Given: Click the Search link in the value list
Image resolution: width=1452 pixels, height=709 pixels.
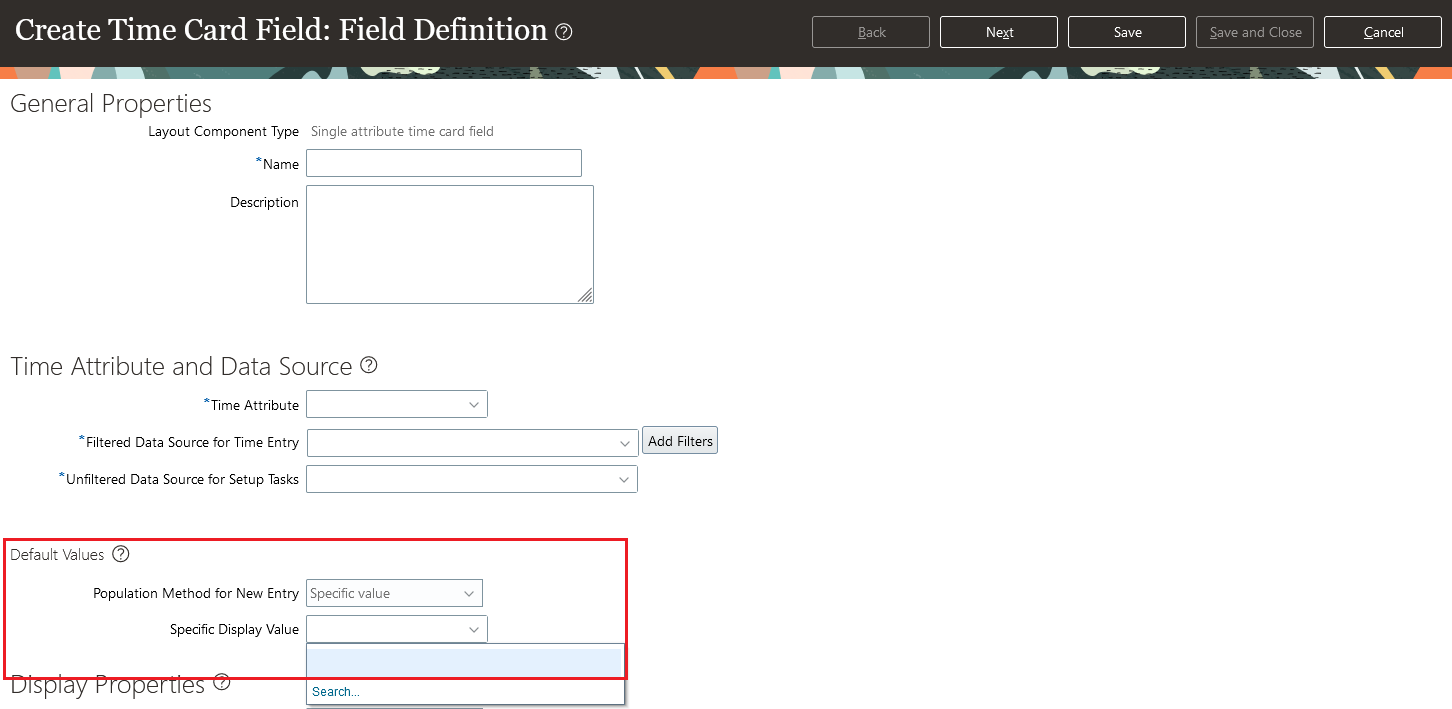Looking at the screenshot, I should tap(334, 691).
